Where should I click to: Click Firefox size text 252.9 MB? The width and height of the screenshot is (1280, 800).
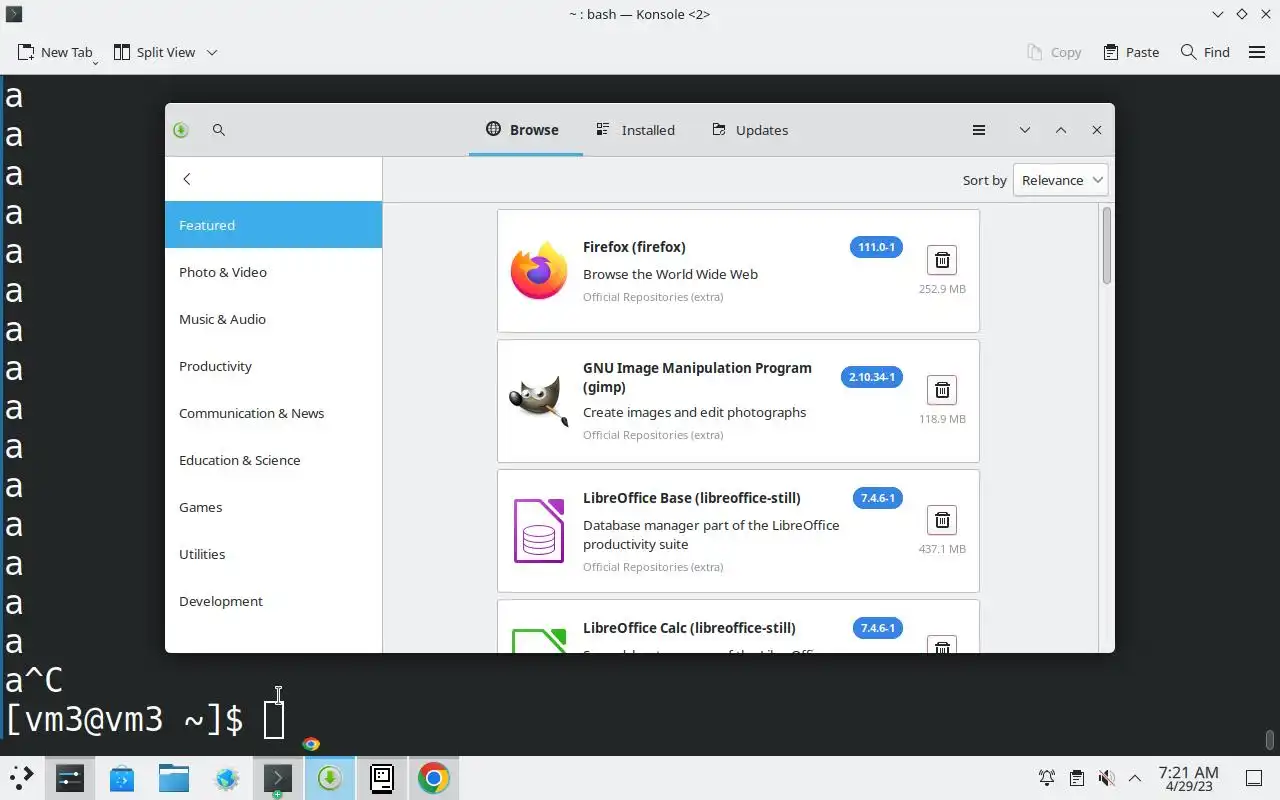pyautogui.click(x=942, y=289)
